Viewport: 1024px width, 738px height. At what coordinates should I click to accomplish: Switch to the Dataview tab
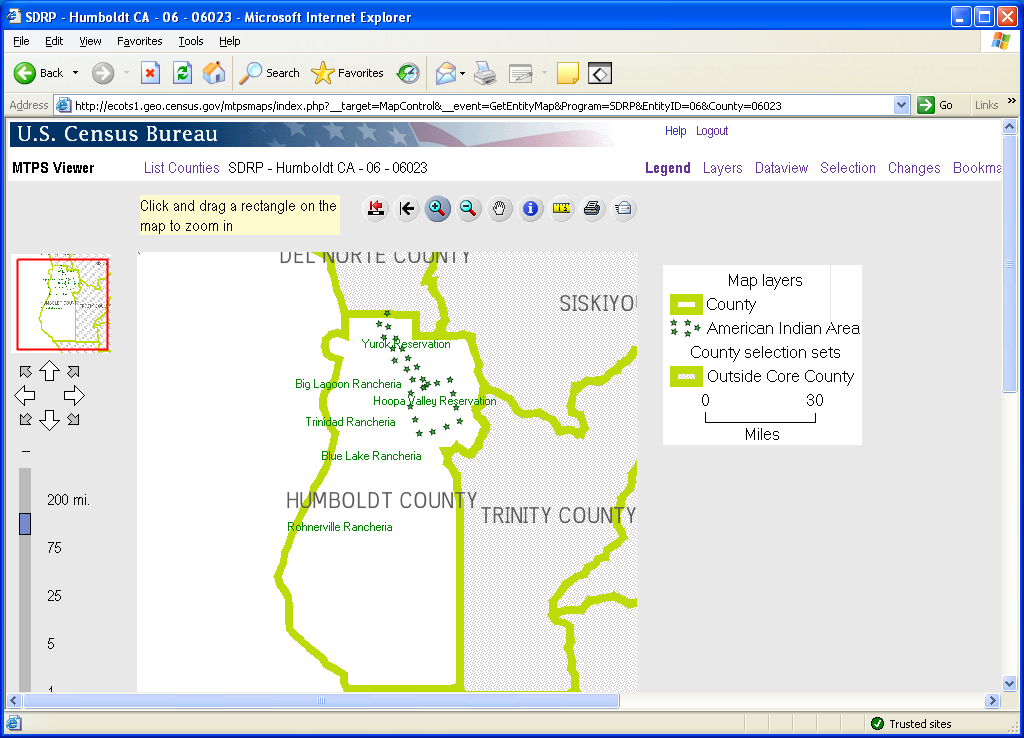point(781,168)
